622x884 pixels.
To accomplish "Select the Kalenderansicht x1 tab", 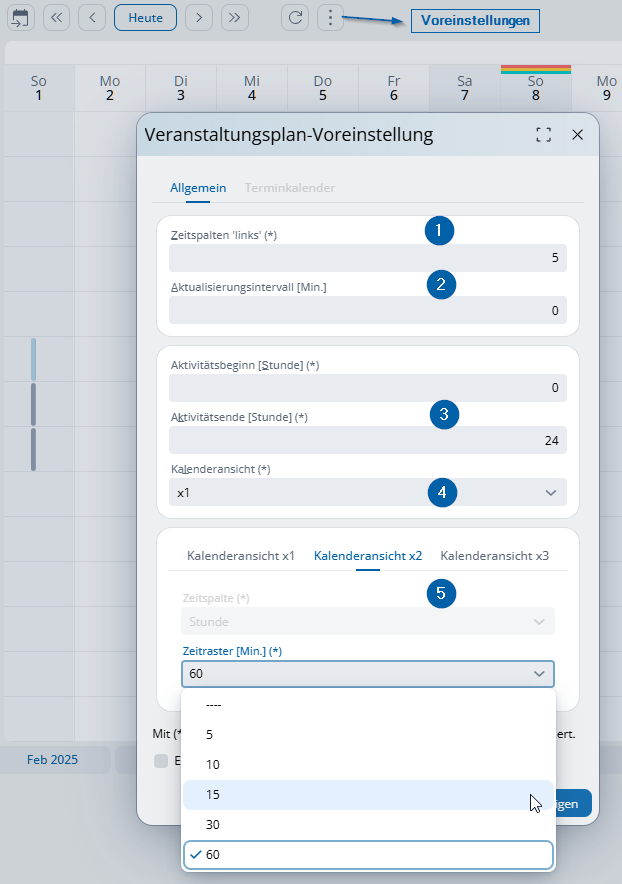I will coord(240,555).
